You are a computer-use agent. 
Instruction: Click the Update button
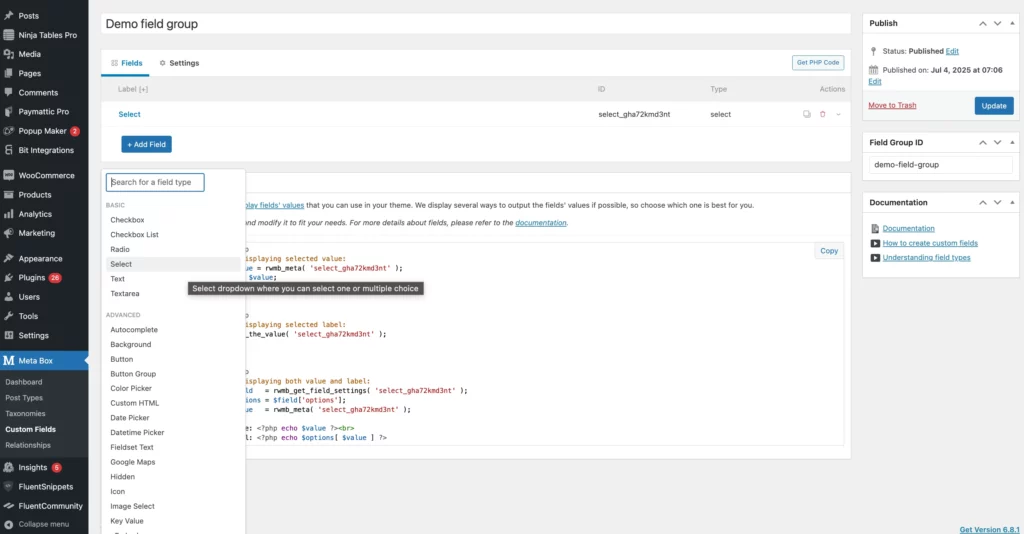993,106
